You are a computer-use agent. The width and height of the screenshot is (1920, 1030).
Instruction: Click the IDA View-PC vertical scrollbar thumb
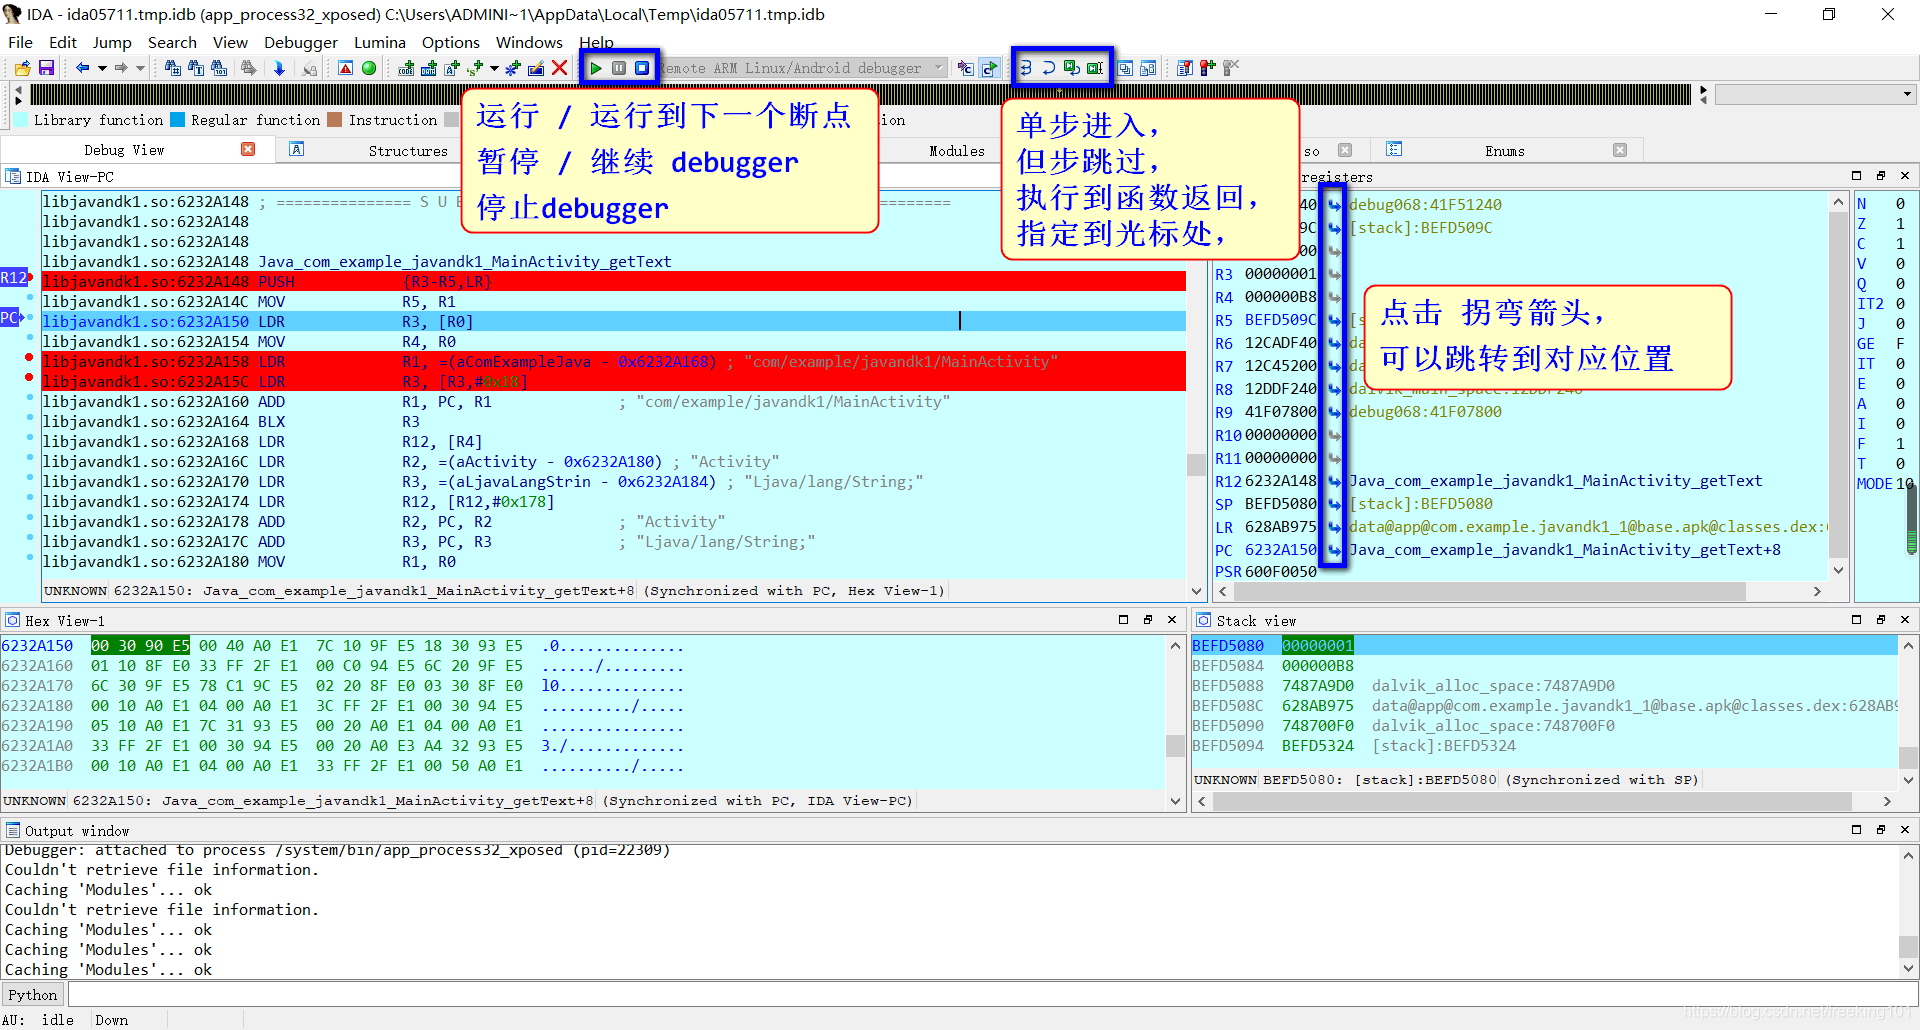pos(1196,465)
